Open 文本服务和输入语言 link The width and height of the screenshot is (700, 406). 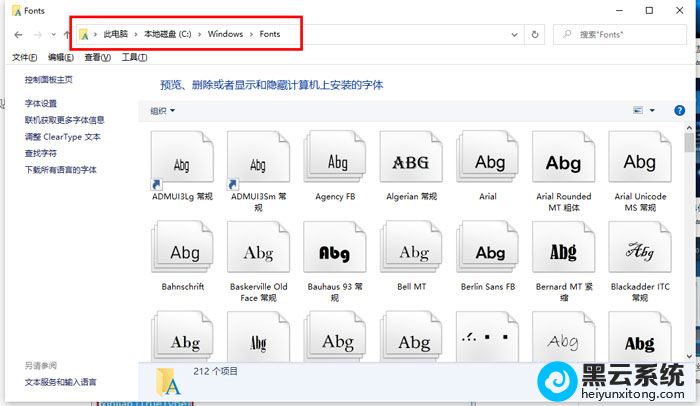pos(61,382)
